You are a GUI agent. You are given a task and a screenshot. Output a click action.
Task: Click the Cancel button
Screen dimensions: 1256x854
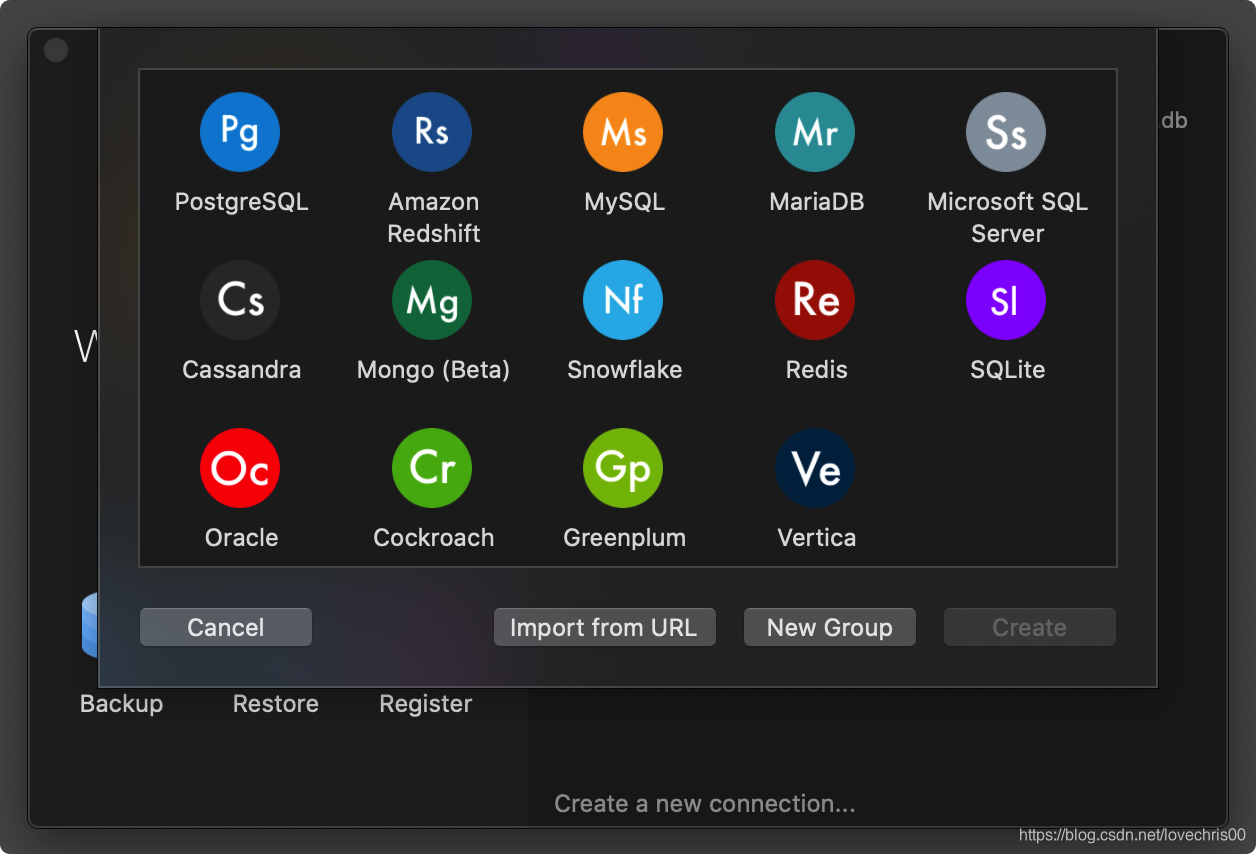(x=226, y=627)
